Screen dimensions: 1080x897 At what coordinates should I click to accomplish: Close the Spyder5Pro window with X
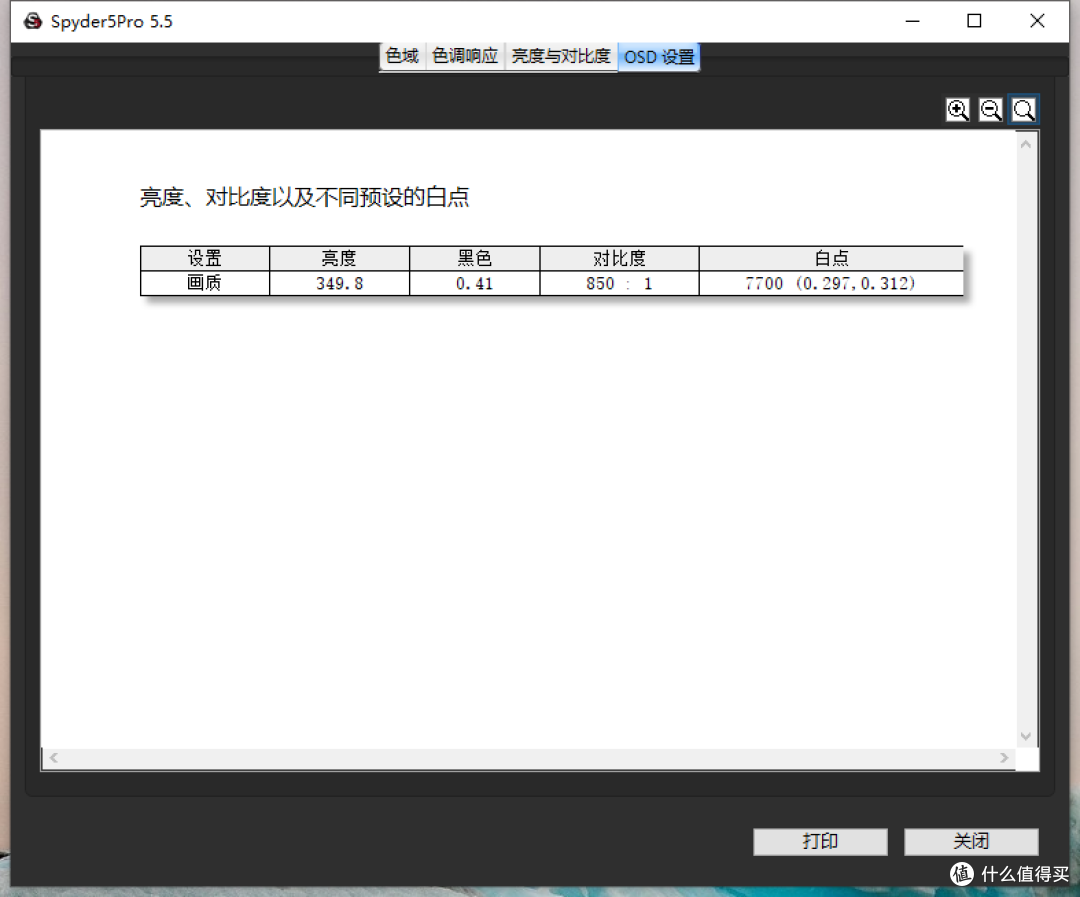pyautogui.click(x=1037, y=21)
